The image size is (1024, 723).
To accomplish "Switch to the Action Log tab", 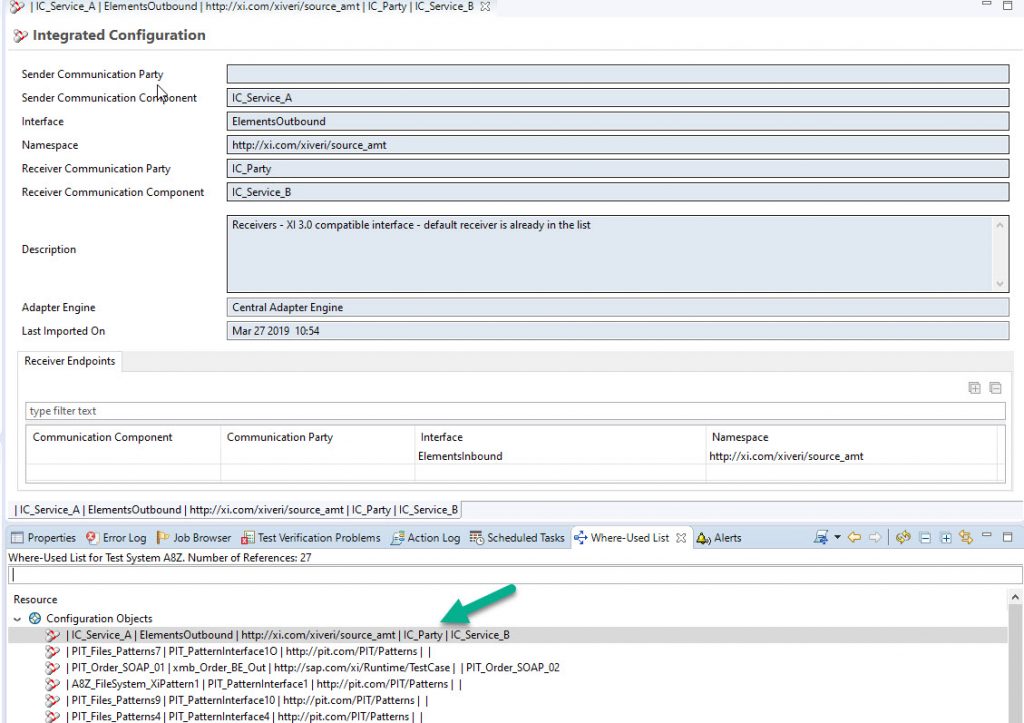I will pyautogui.click(x=426, y=538).
